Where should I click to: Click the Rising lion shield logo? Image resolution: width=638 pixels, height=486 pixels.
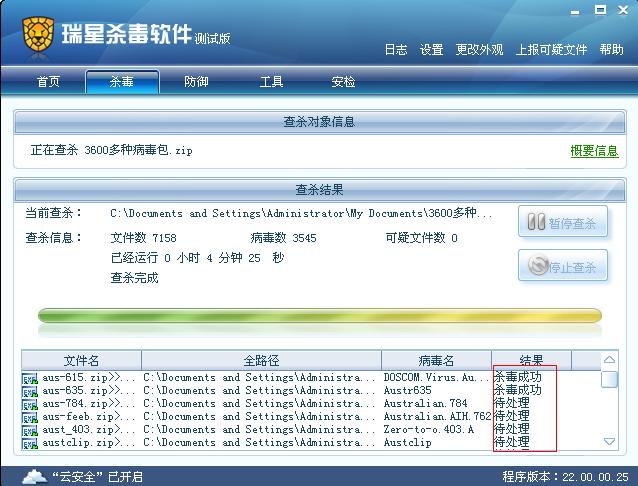coord(38,34)
